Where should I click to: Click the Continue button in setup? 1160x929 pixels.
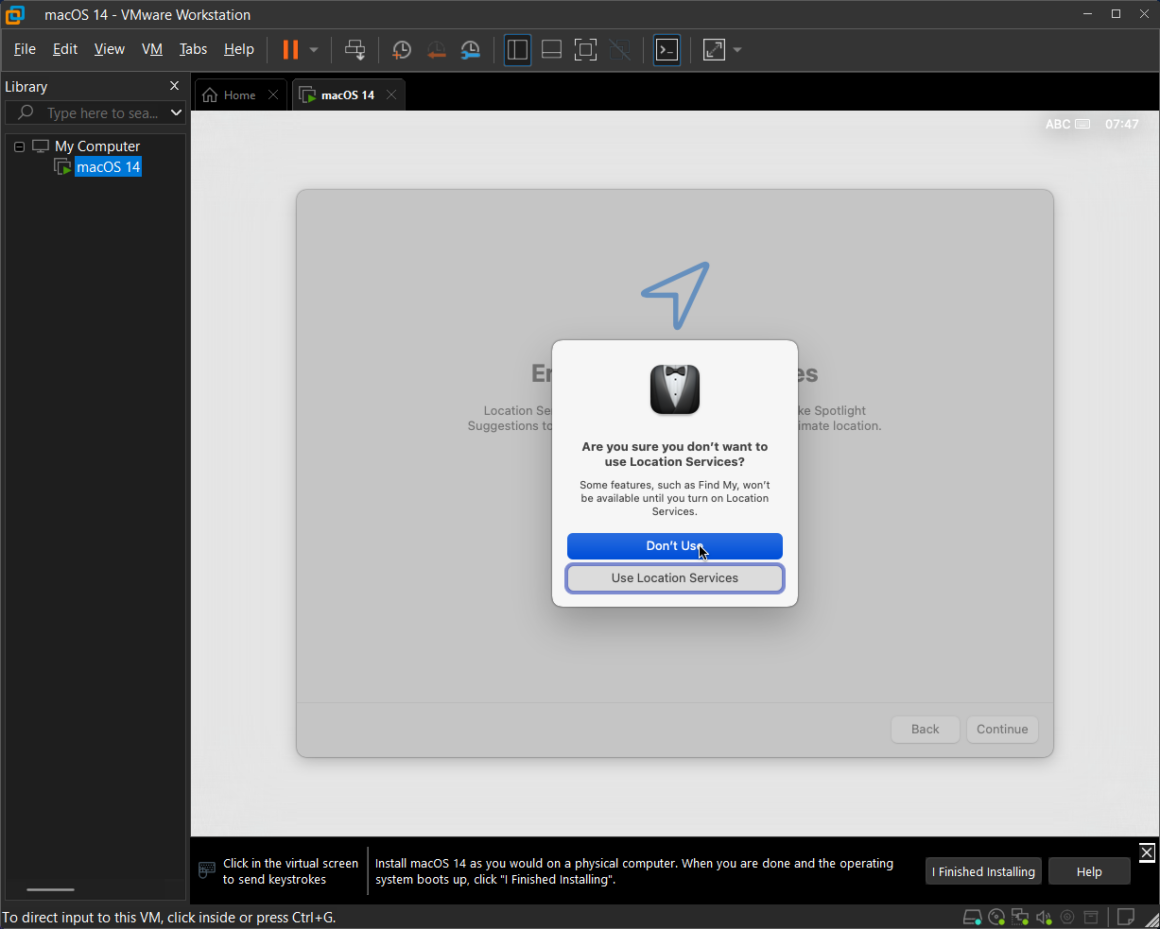point(1002,729)
